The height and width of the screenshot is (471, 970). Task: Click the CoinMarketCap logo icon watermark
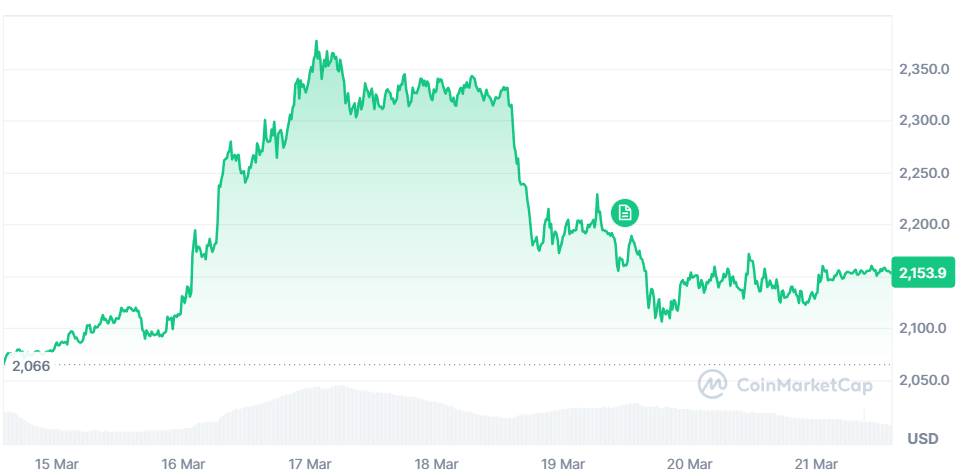click(712, 384)
